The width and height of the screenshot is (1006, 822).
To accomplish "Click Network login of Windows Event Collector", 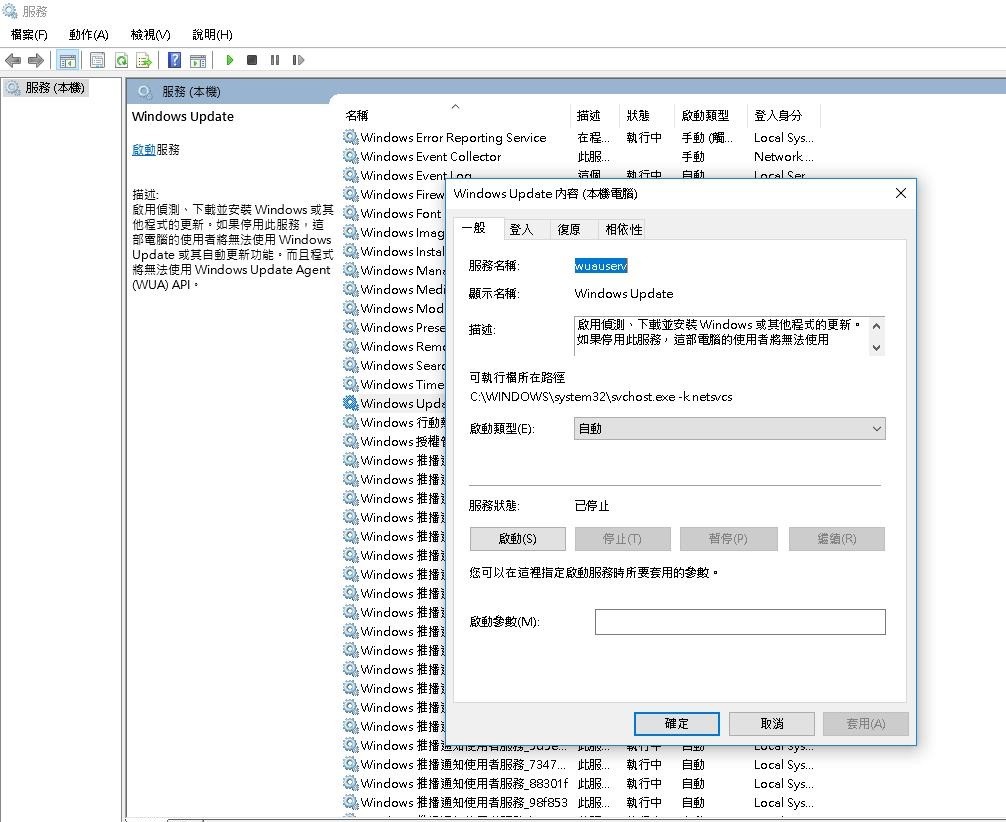I will coord(783,157).
